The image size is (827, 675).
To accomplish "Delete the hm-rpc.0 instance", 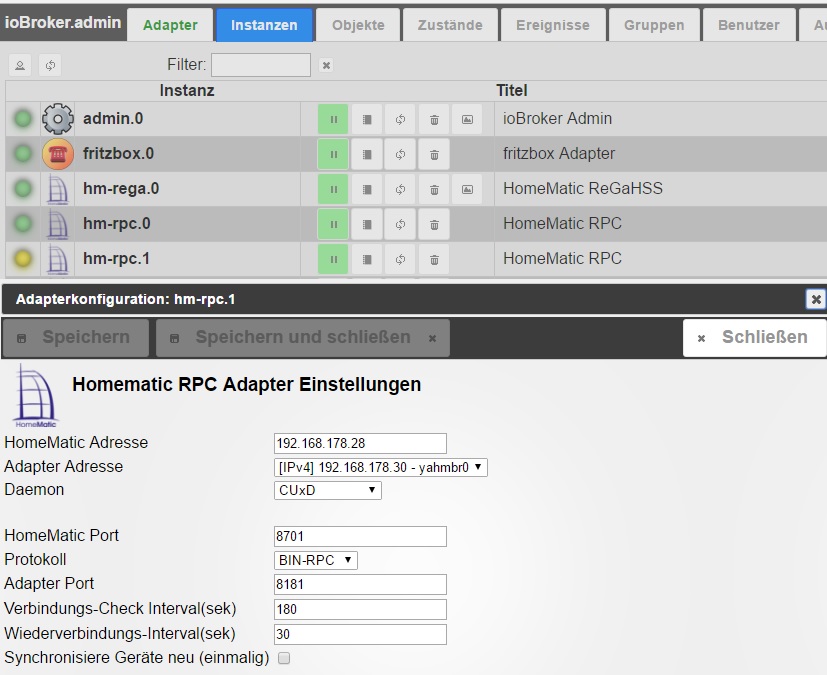I will 434,224.
